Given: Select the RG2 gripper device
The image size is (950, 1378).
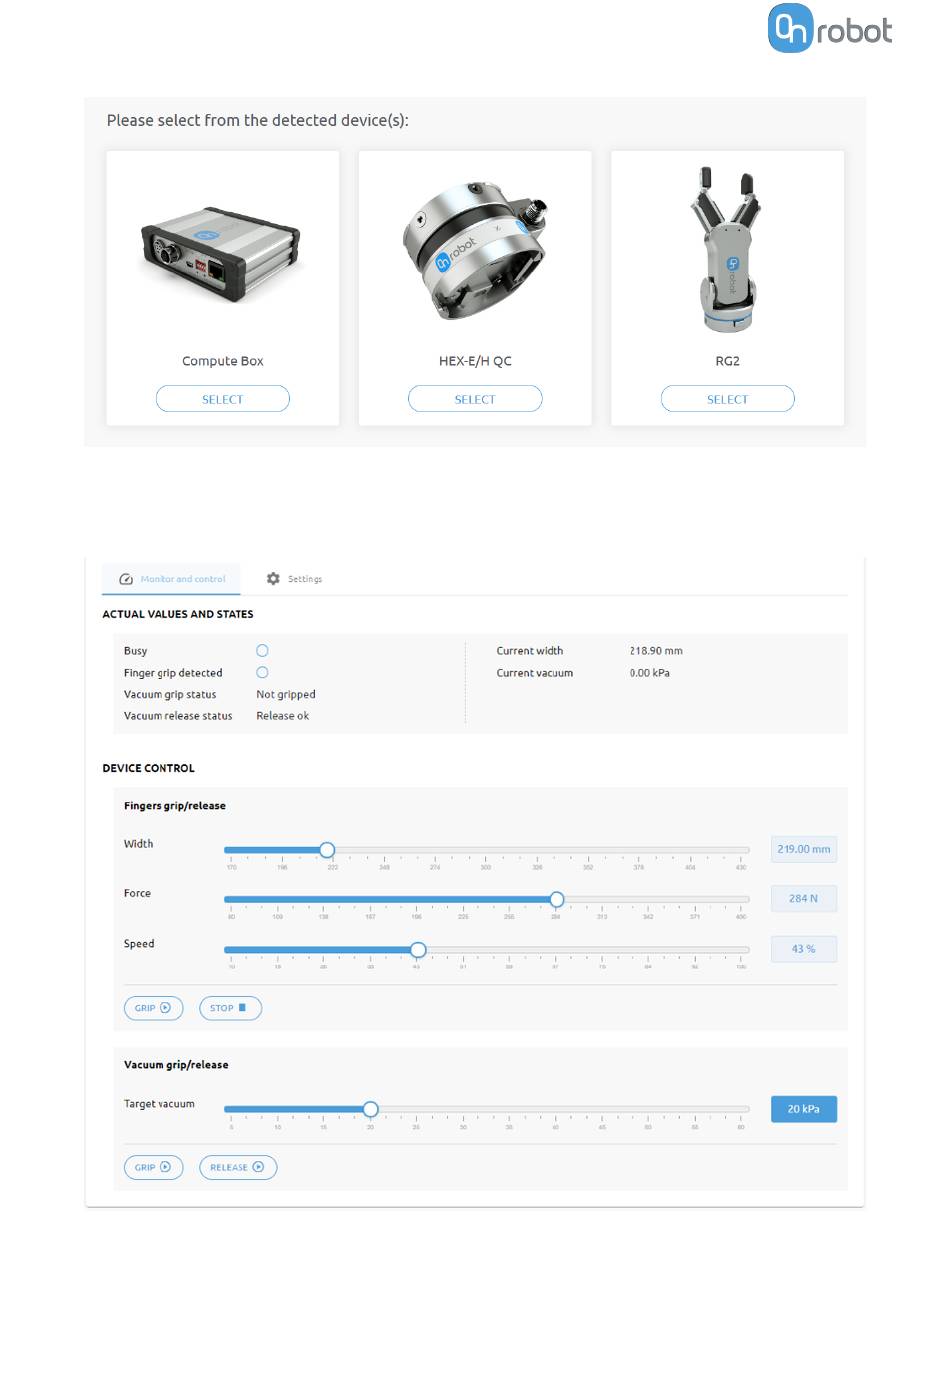Looking at the screenshot, I should pyautogui.click(x=728, y=399).
